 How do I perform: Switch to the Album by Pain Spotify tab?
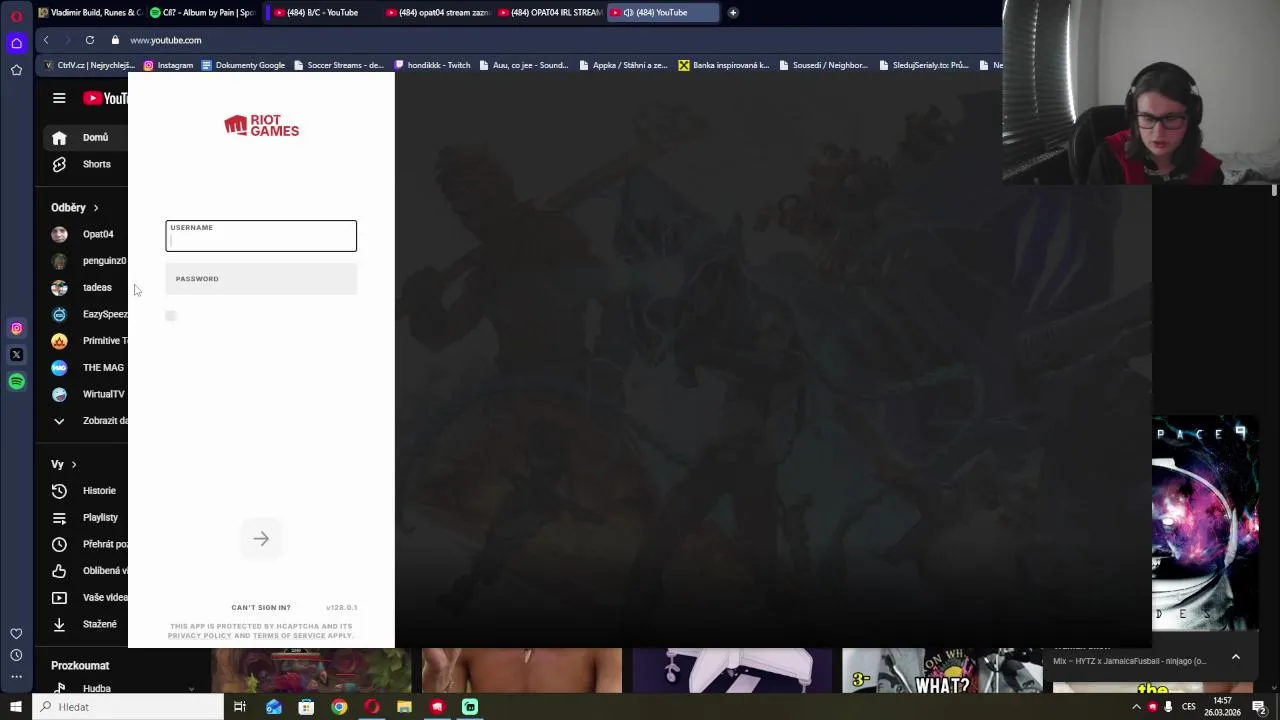[x=204, y=13]
